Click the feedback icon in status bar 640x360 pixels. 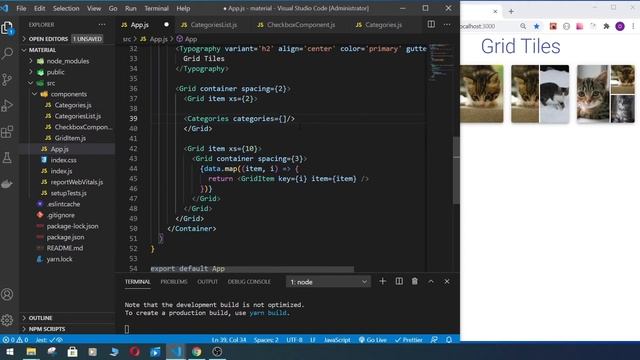pyautogui.click(x=434, y=340)
